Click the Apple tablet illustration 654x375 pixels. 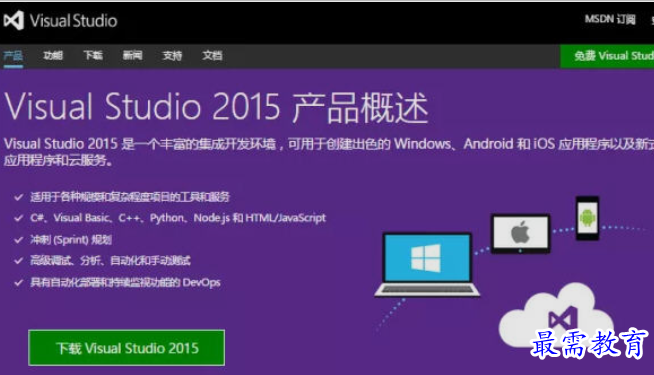[x=521, y=234]
